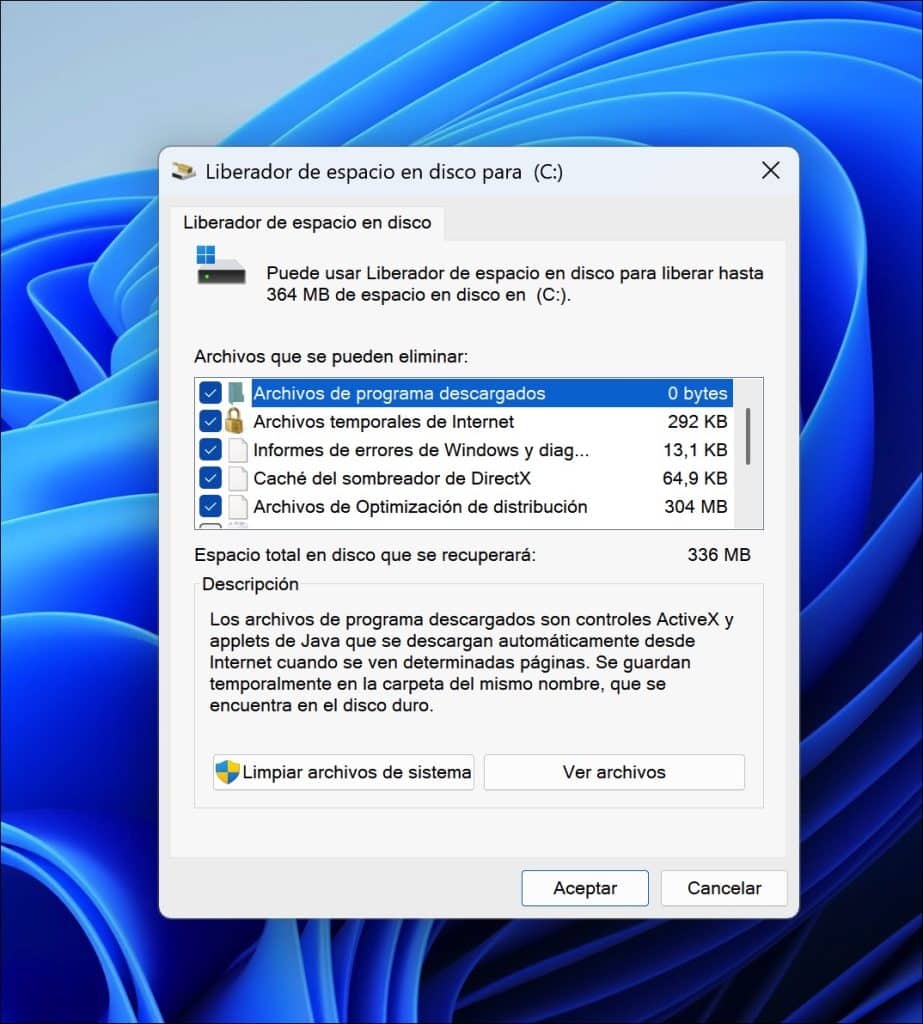
Task: Open Ver archivos button
Action: tap(614, 773)
